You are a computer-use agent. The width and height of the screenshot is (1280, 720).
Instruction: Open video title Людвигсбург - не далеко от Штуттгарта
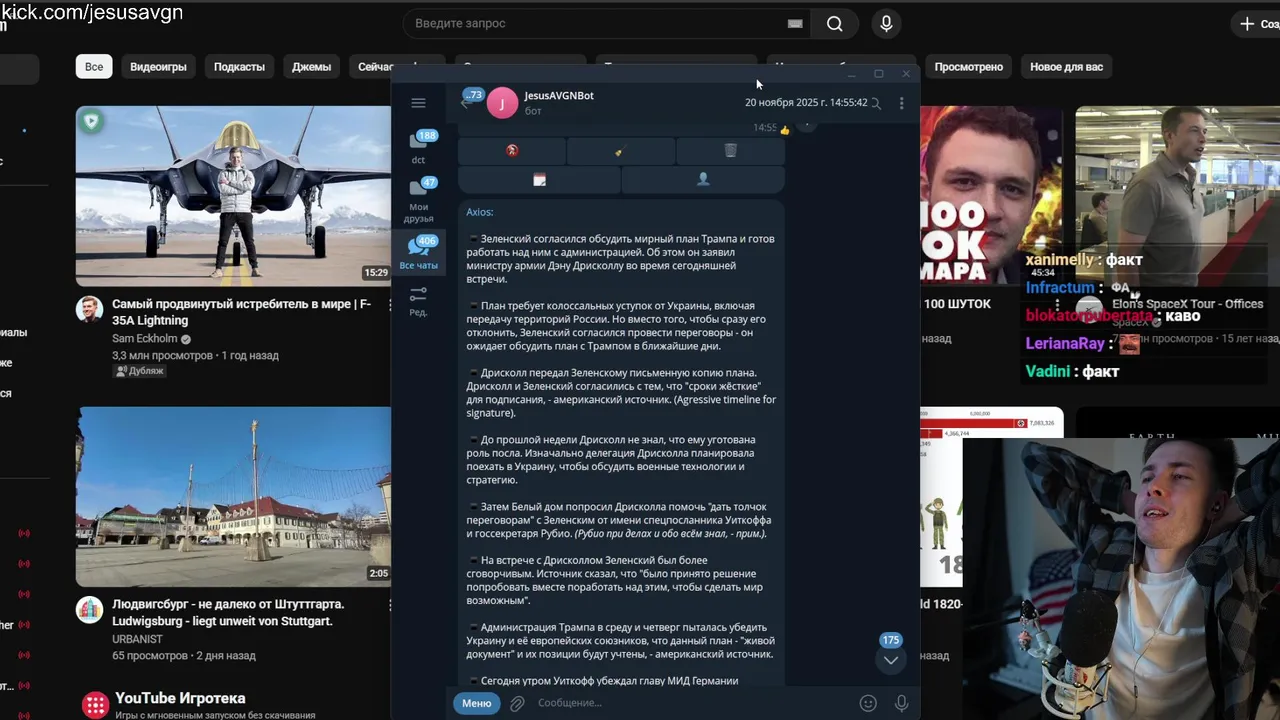[228, 612]
